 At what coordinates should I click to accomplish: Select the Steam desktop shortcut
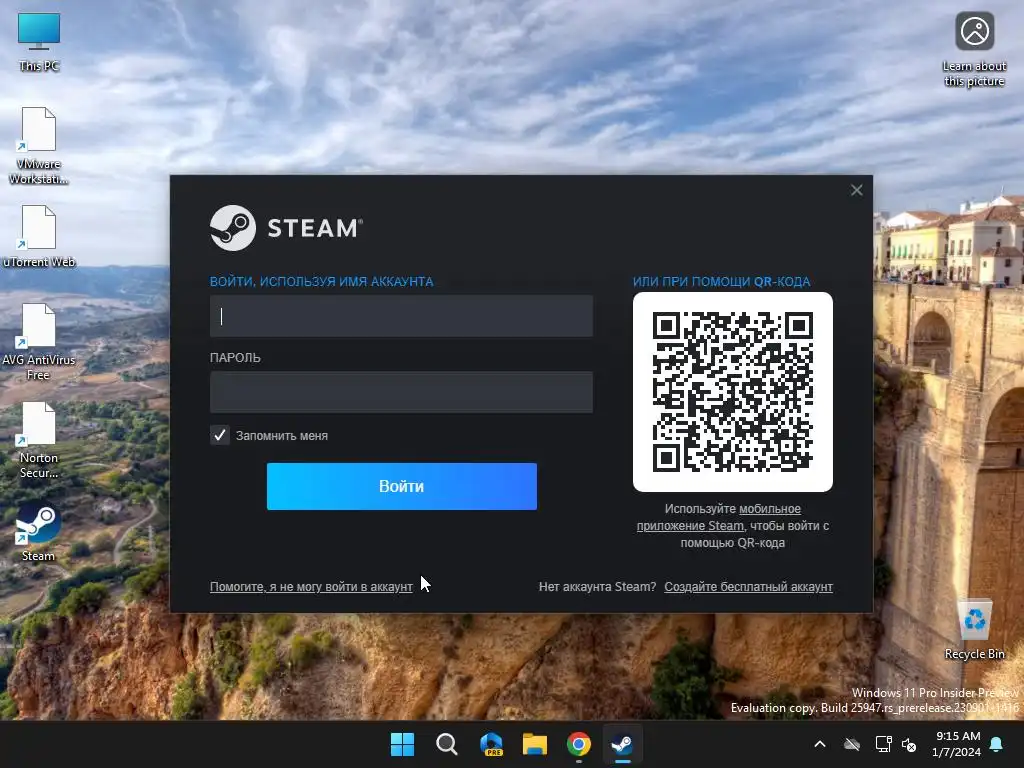[x=39, y=532]
